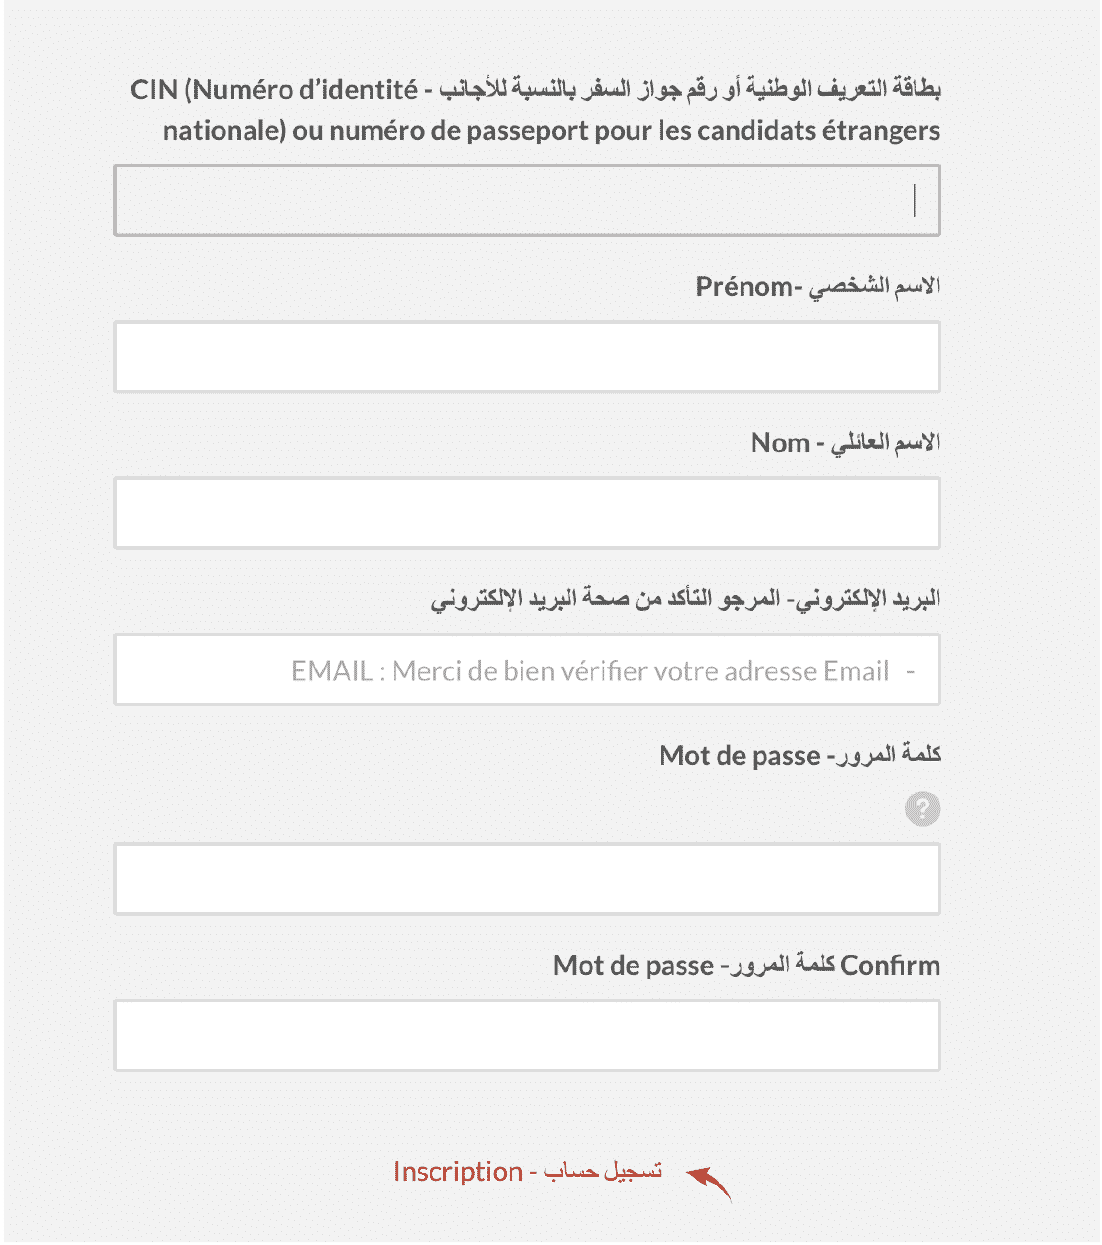Image resolution: width=1102 pixels, height=1245 pixels.
Task: Click the CIN (Numéro d'identité label line
Action: [x=535, y=89]
